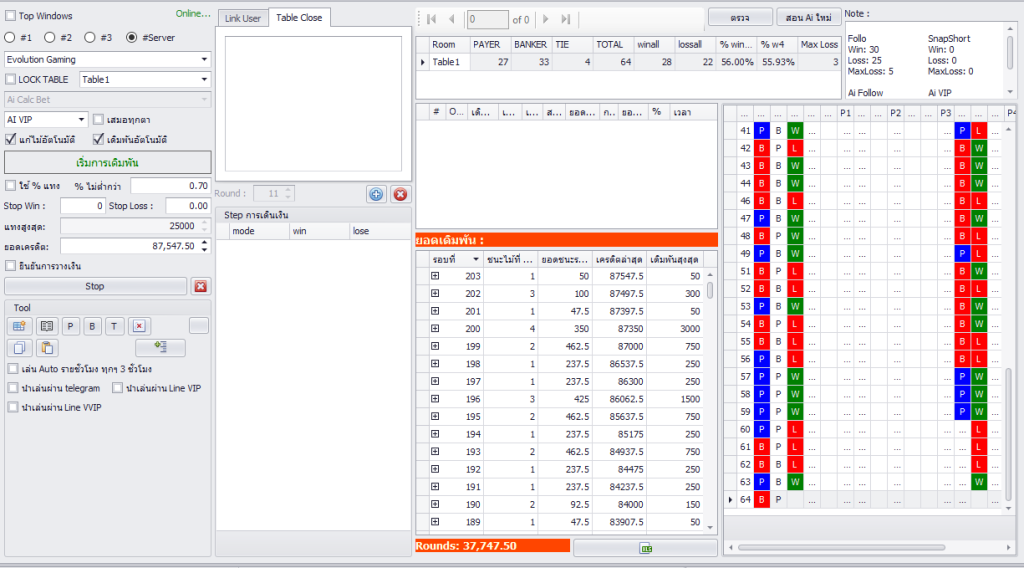1024x568 pixels.
Task: Click the สอน Ai ใหม่ button
Action: [x=807, y=18]
